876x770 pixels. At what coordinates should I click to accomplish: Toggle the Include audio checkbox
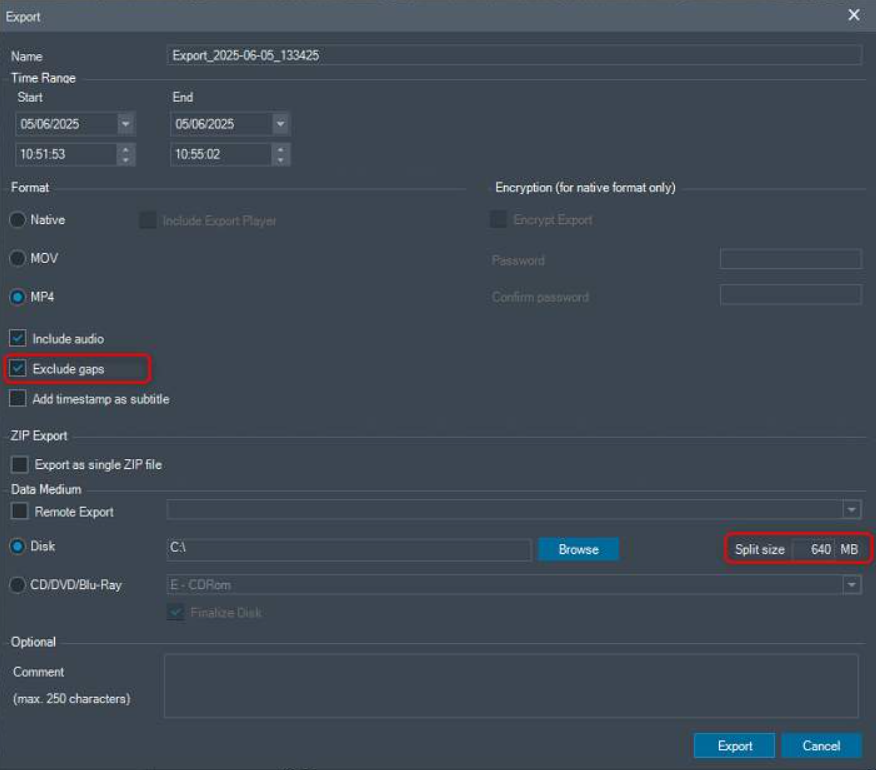click(18, 339)
